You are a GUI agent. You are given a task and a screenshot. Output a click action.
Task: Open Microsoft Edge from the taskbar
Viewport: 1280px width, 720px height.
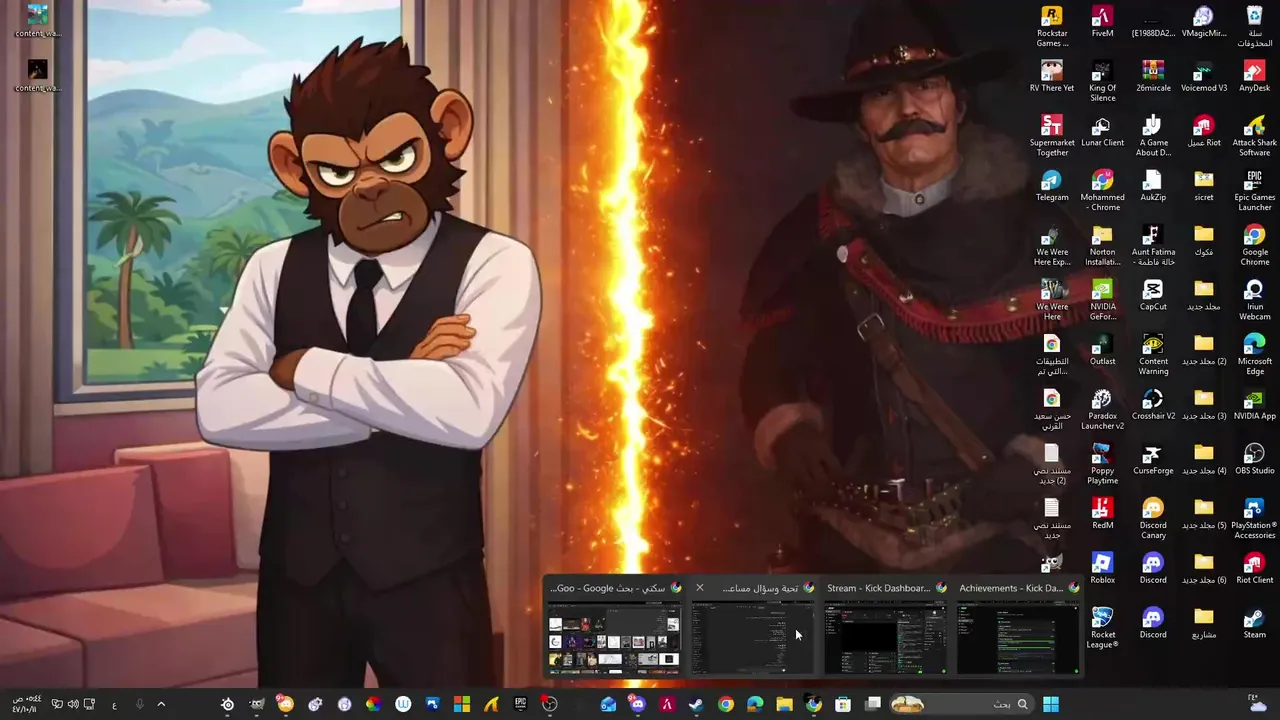click(x=755, y=704)
